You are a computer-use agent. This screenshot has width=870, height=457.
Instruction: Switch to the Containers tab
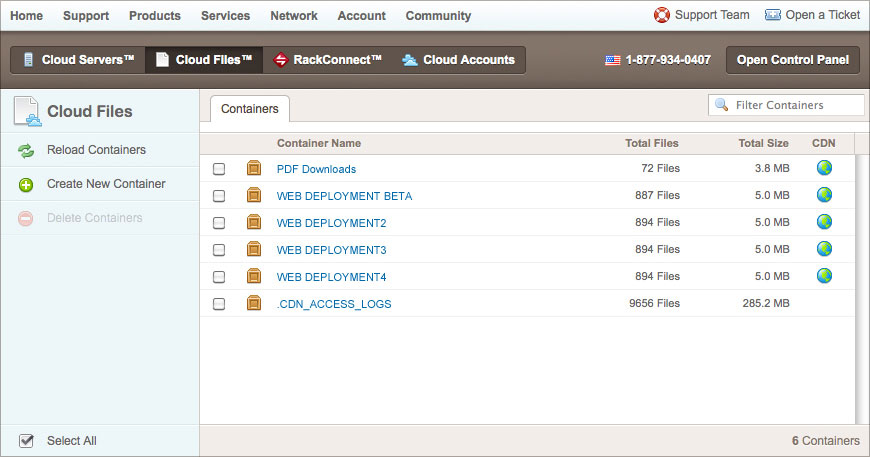coord(250,109)
